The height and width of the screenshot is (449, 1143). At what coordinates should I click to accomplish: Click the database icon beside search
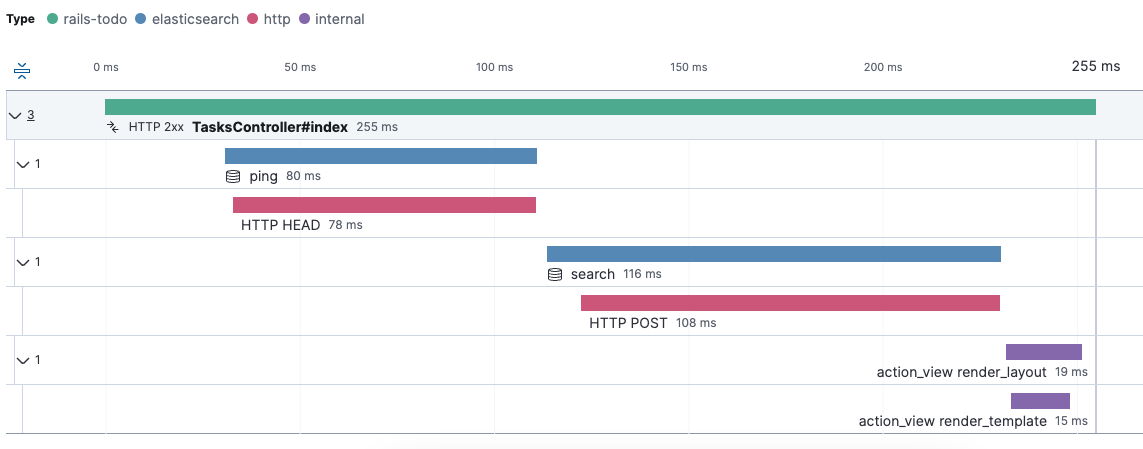click(x=555, y=274)
